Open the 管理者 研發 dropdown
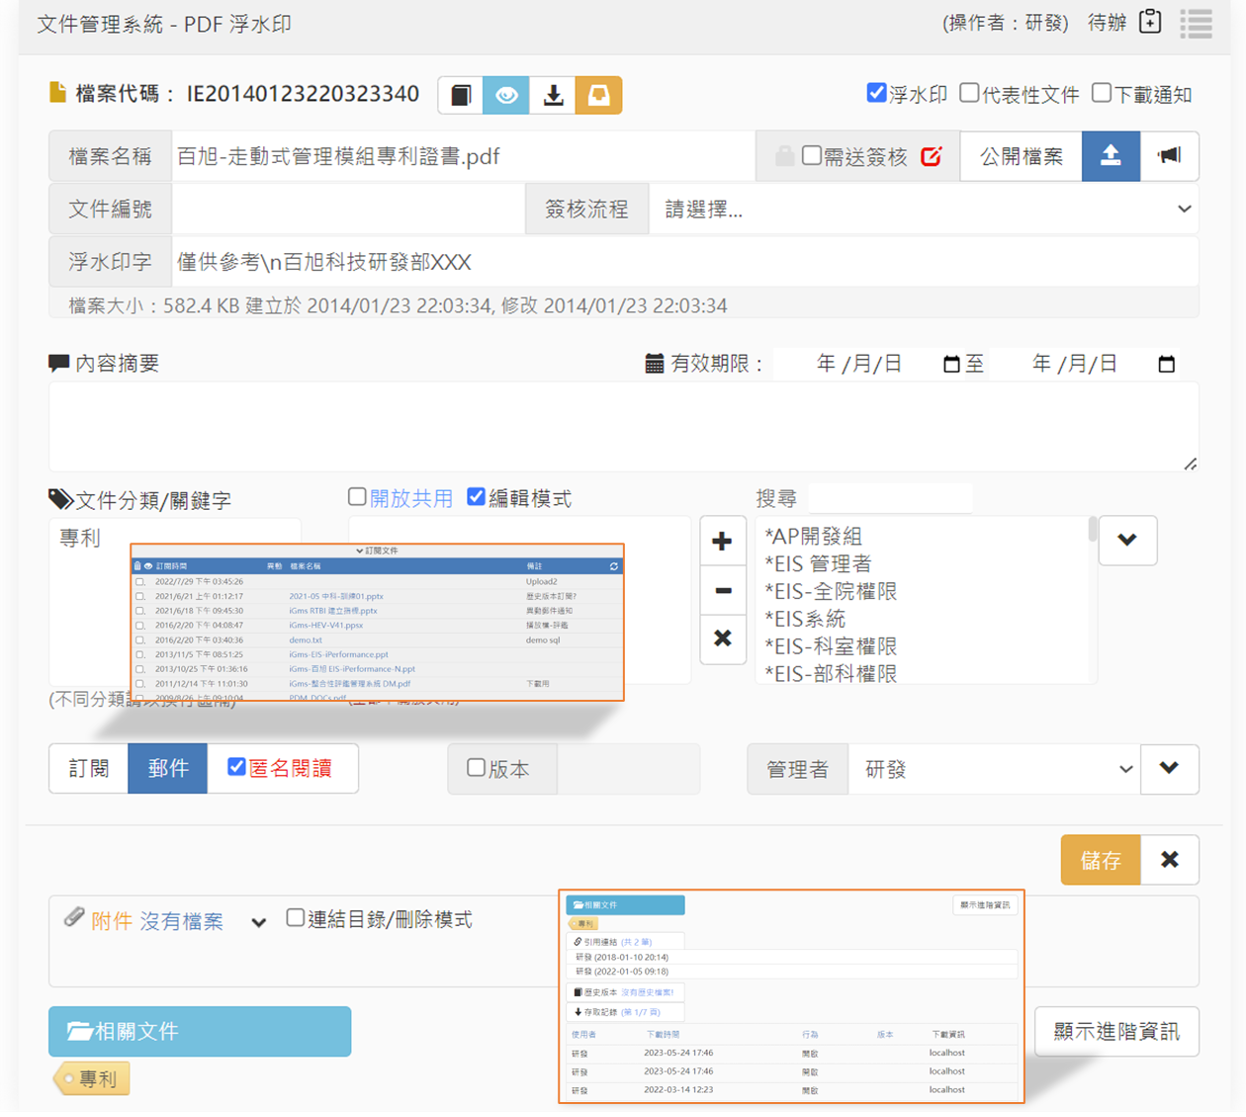Screen dimensions: 1246x1117 tap(993, 769)
